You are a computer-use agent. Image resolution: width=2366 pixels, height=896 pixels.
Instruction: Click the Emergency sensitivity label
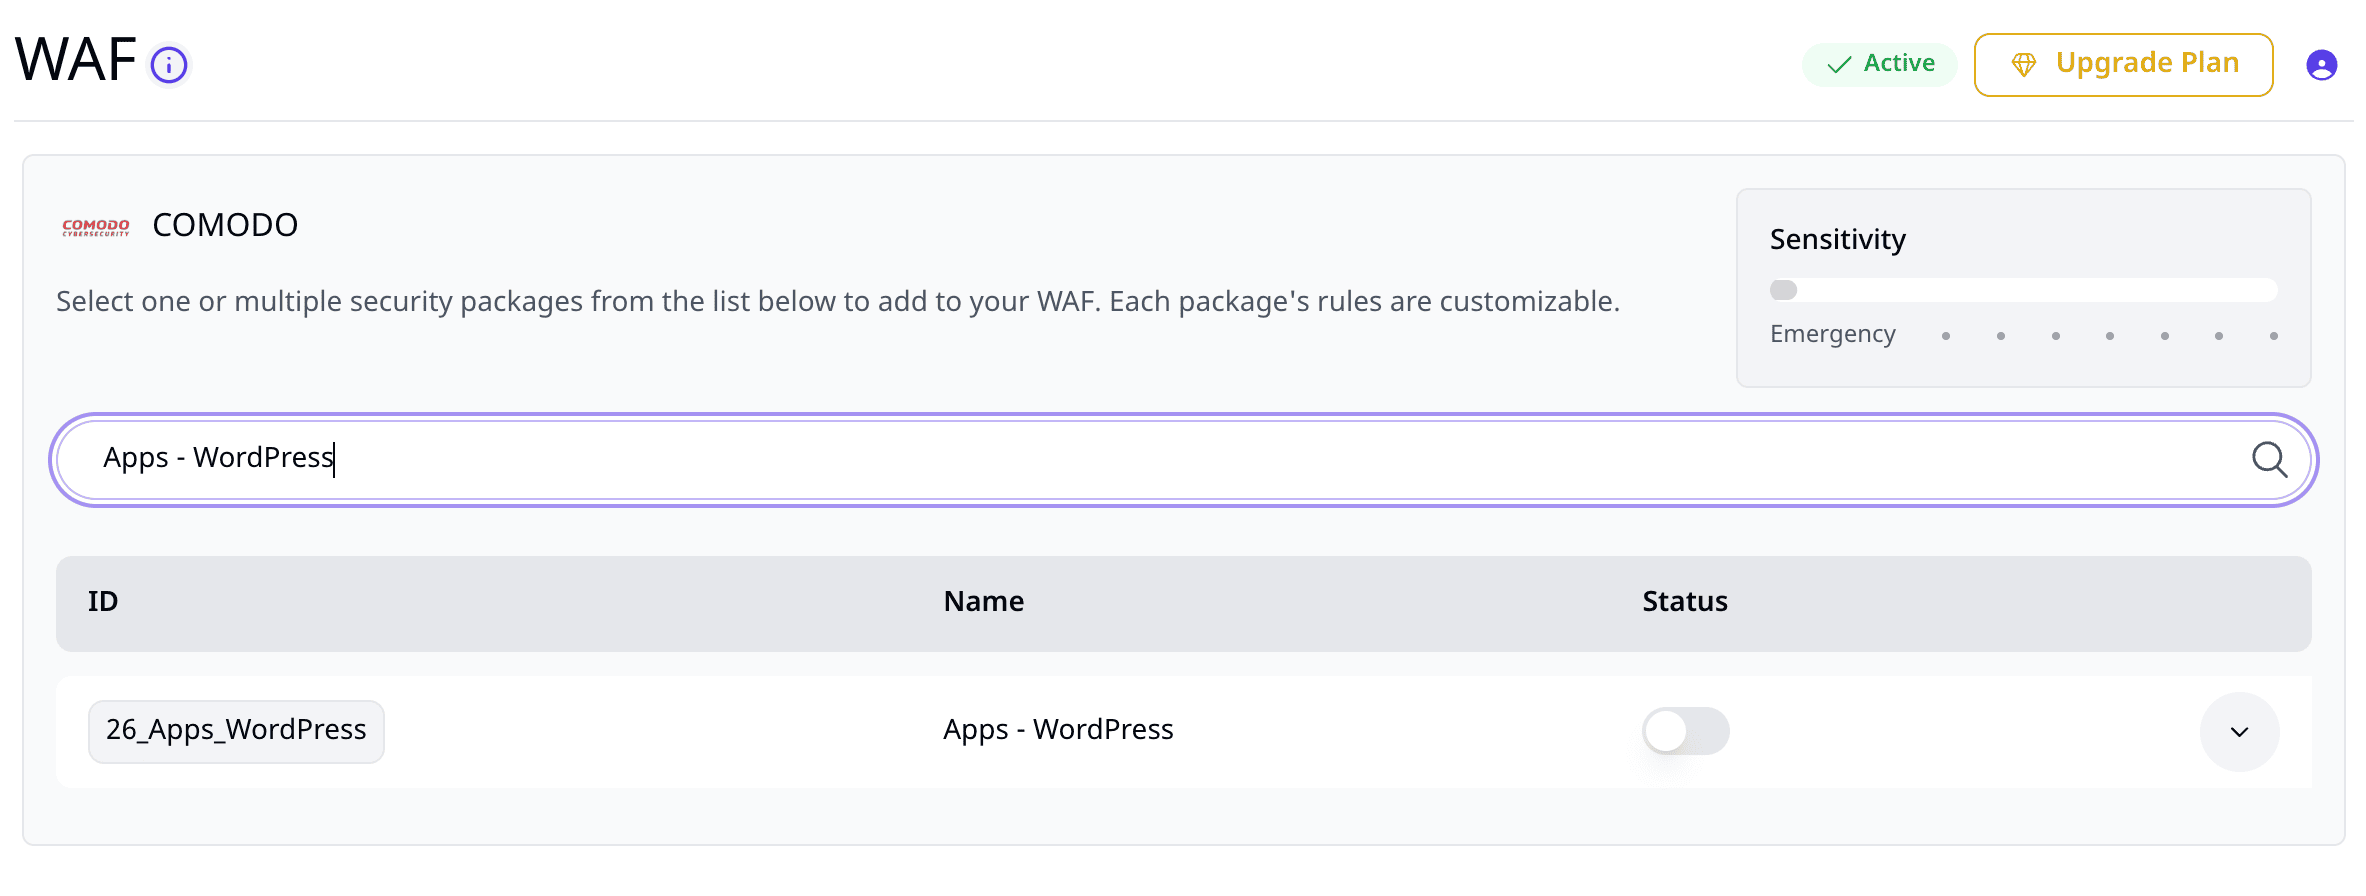tap(1832, 334)
